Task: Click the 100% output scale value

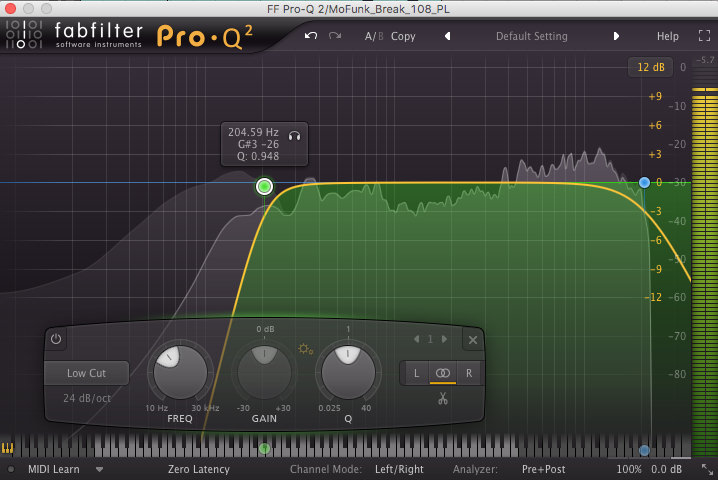Action: [629, 469]
